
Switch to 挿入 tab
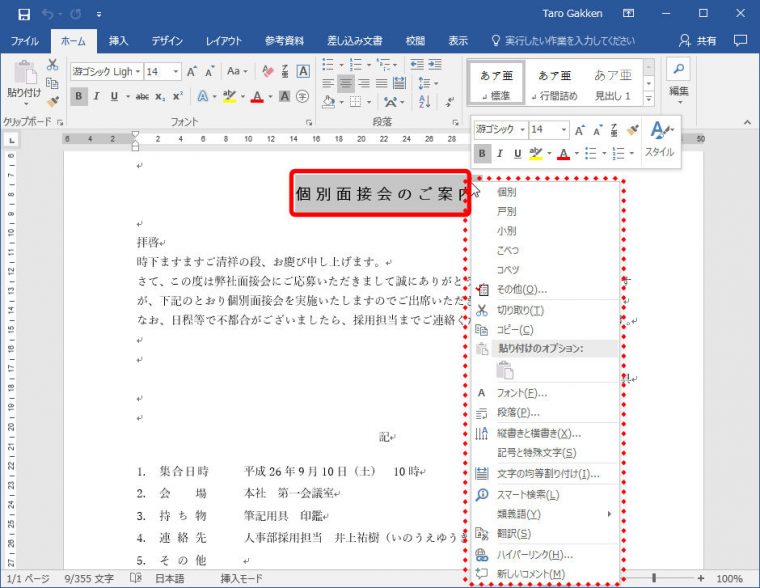(x=118, y=41)
